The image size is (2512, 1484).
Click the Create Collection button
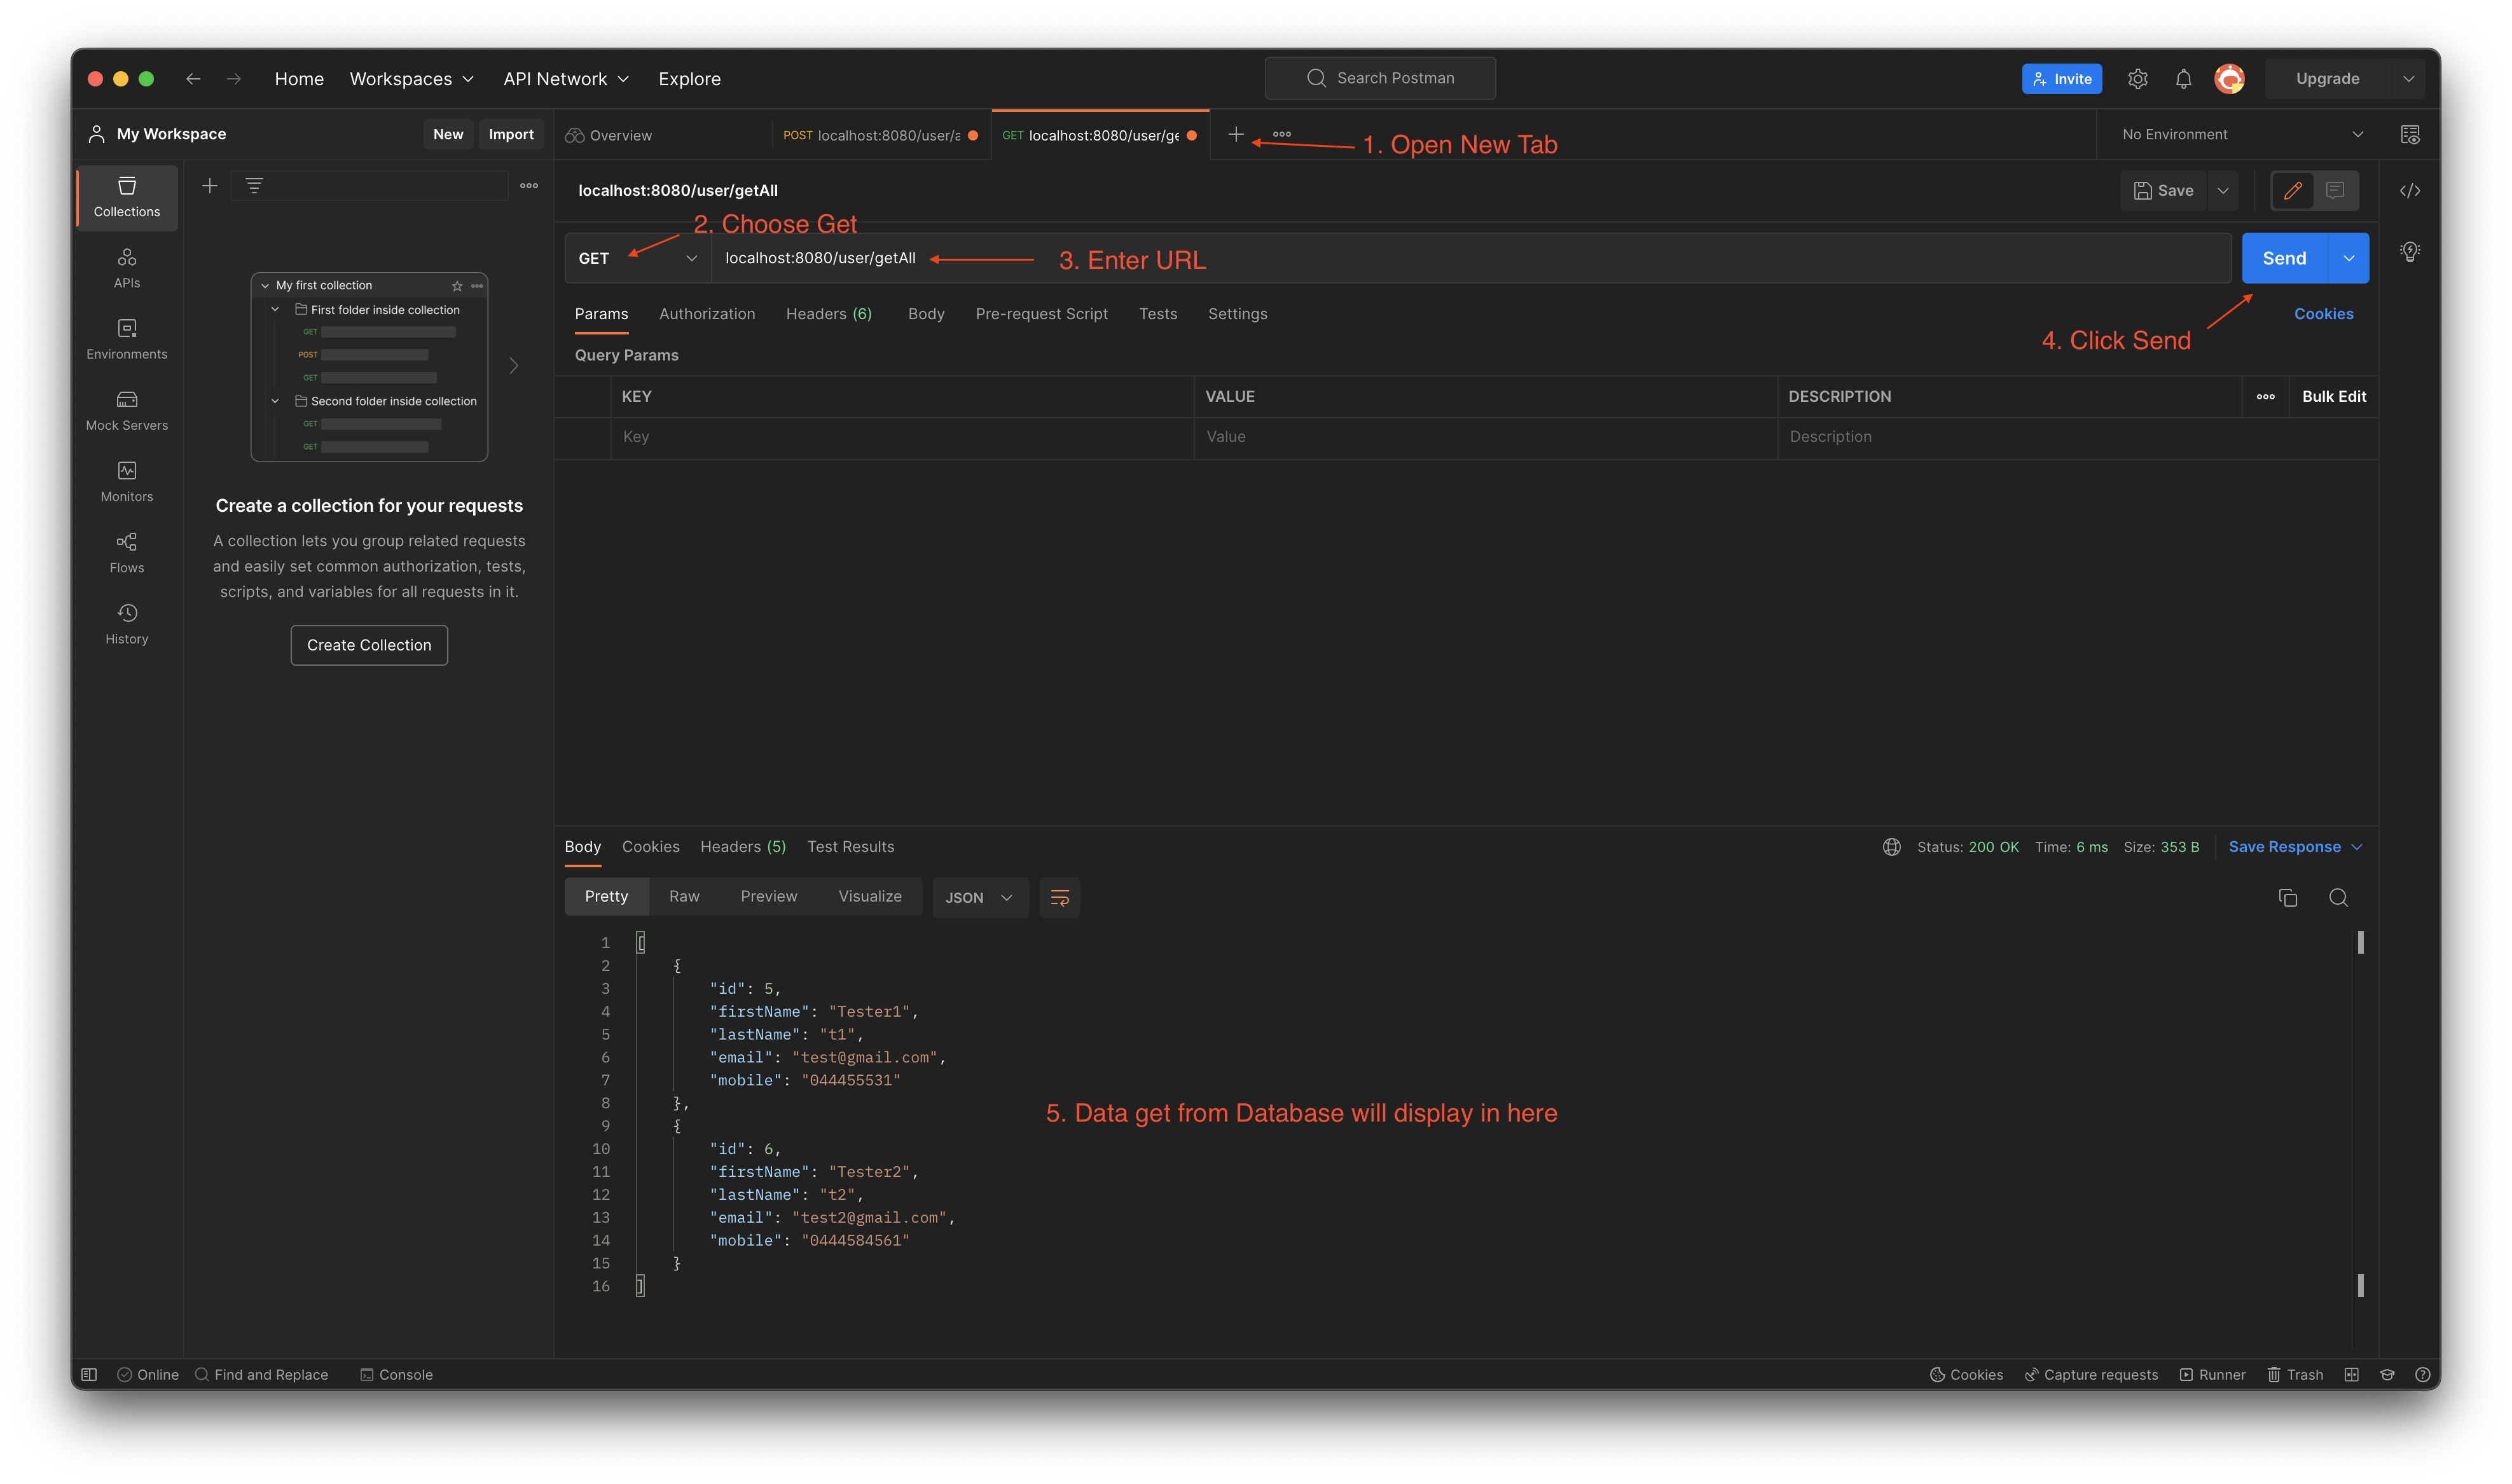369,645
